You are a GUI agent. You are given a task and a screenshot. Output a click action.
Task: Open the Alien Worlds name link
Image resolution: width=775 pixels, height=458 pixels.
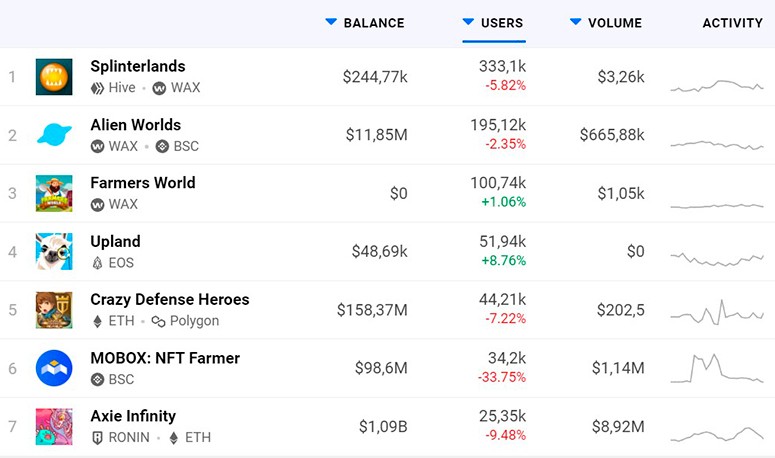pyautogui.click(x=135, y=125)
